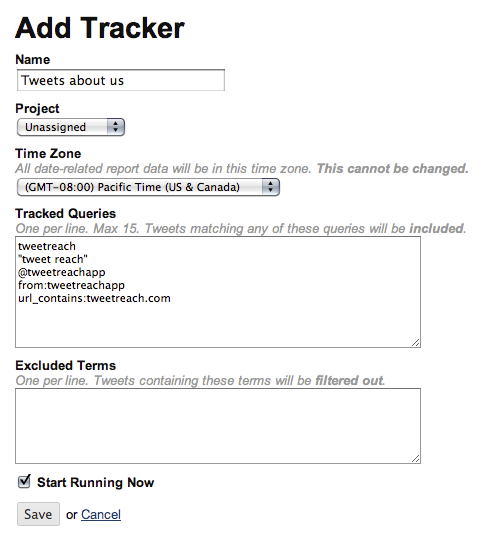This screenshot has height=544, width=486.
Task: Click the Add Tracker page heading
Action: click(x=100, y=28)
